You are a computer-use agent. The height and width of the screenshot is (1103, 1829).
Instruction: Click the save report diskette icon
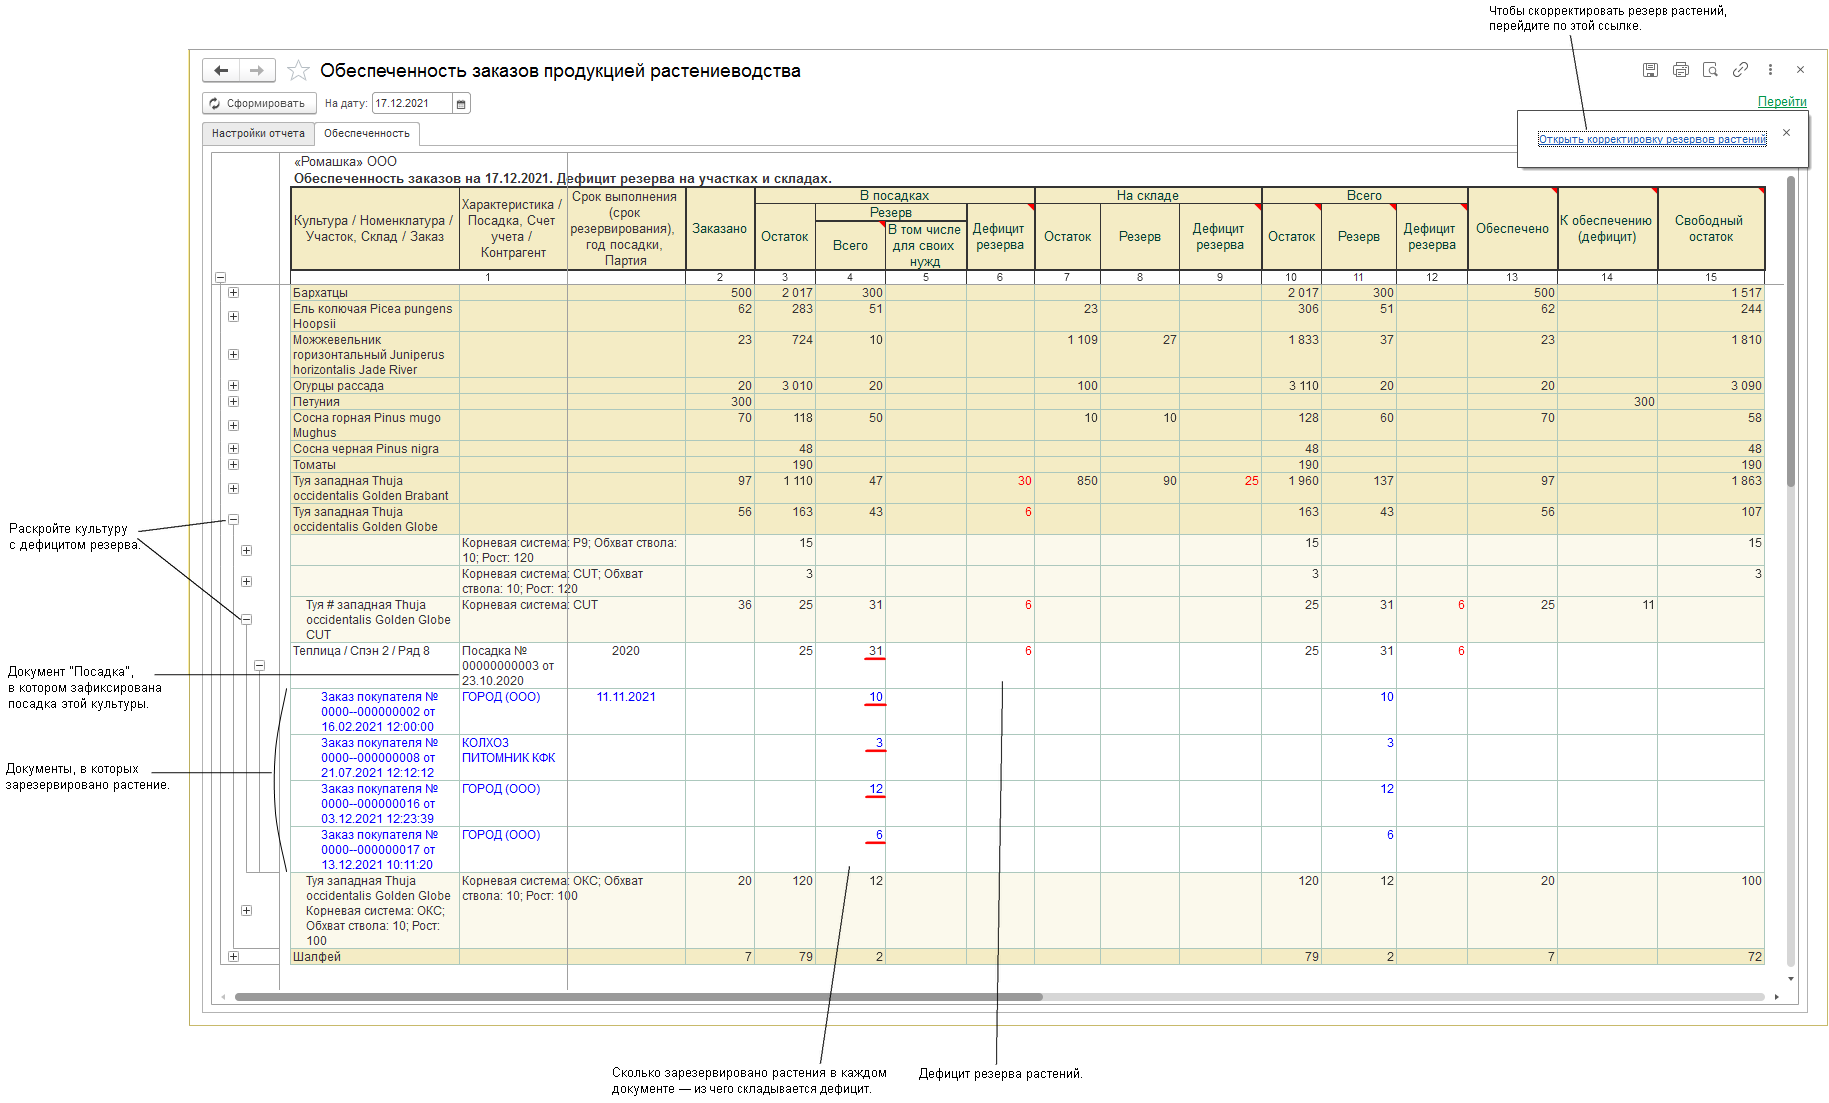click(1650, 70)
